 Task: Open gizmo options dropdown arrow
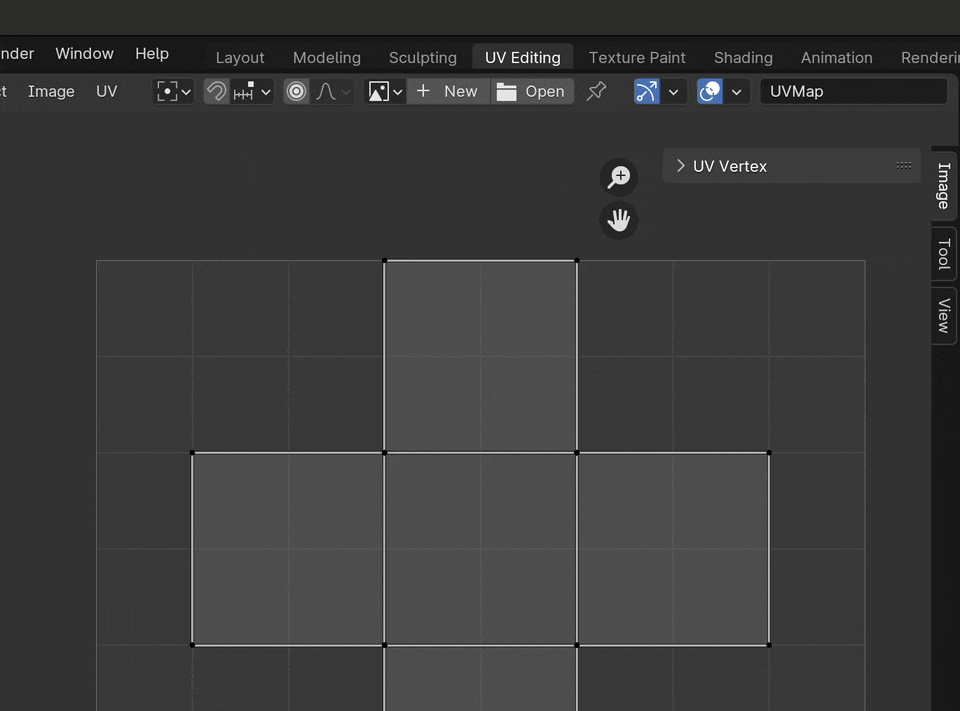674,92
